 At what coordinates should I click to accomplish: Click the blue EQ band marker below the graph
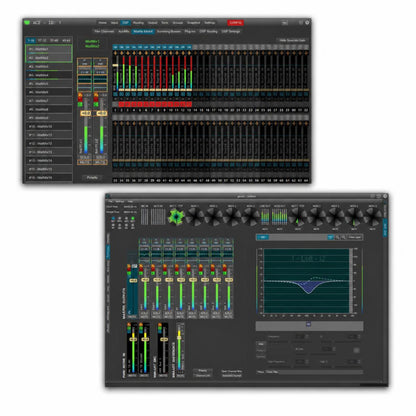pyautogui.click(x=309, y=324)
